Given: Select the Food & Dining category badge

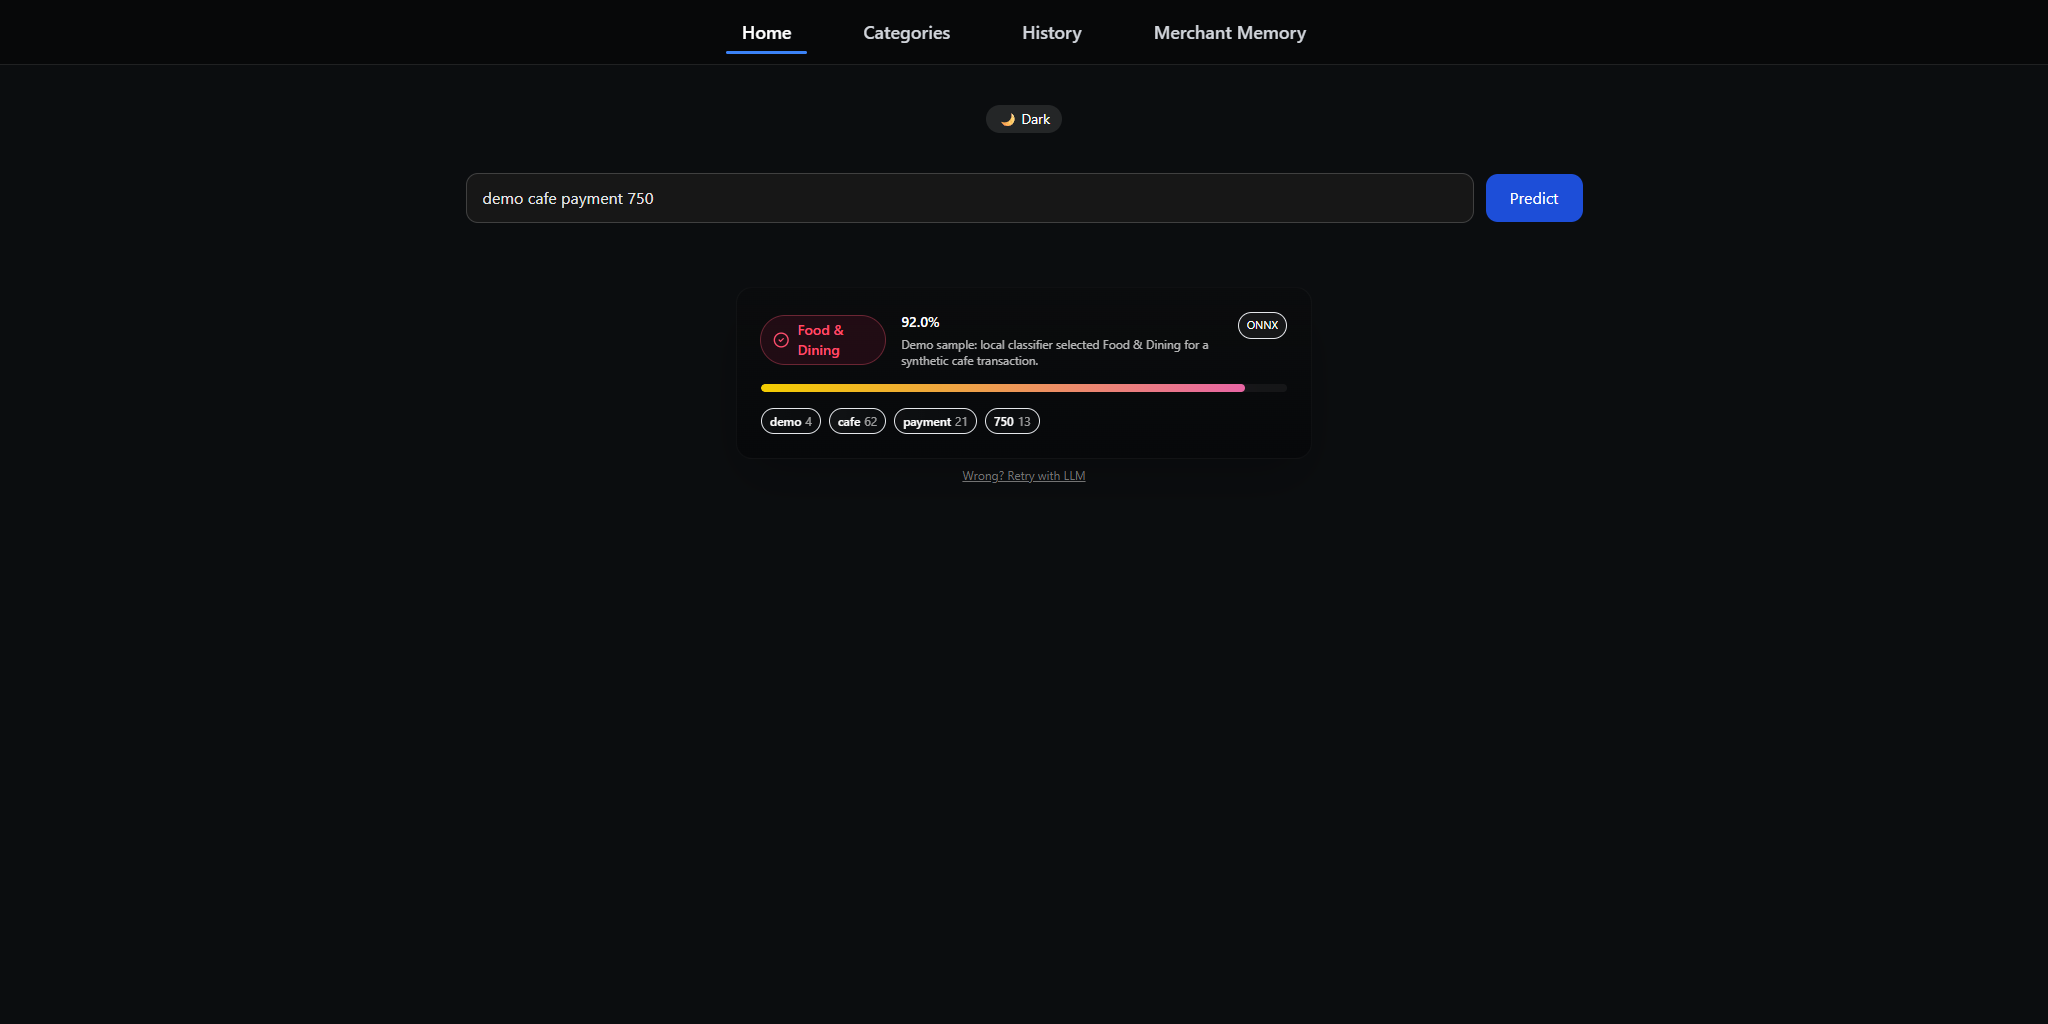Looking at the screenshot, I should pyautogui.click(x=822, y=340).
